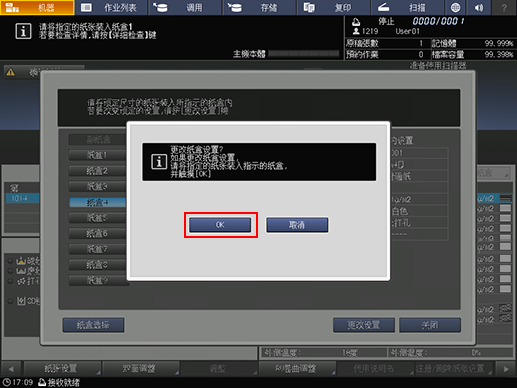The height and width of the screenshot is (388, 517).
Task: Open the 存储 store tab
Action: (260, 7)
